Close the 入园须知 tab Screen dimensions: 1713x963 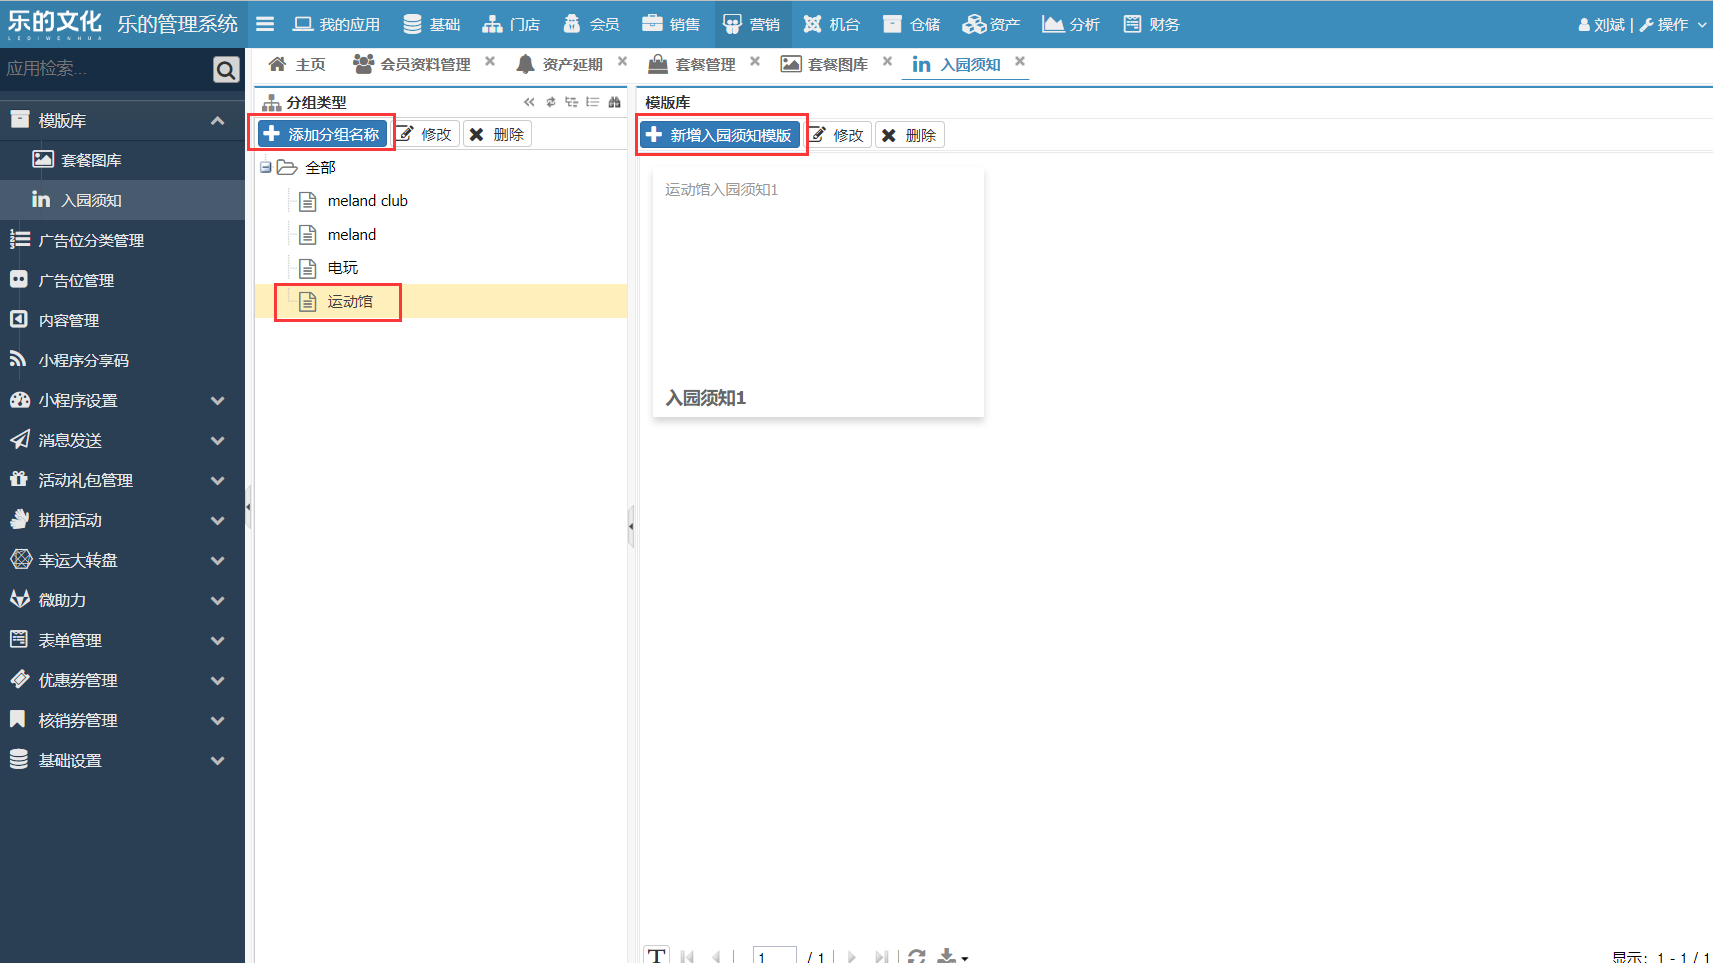1020,61
